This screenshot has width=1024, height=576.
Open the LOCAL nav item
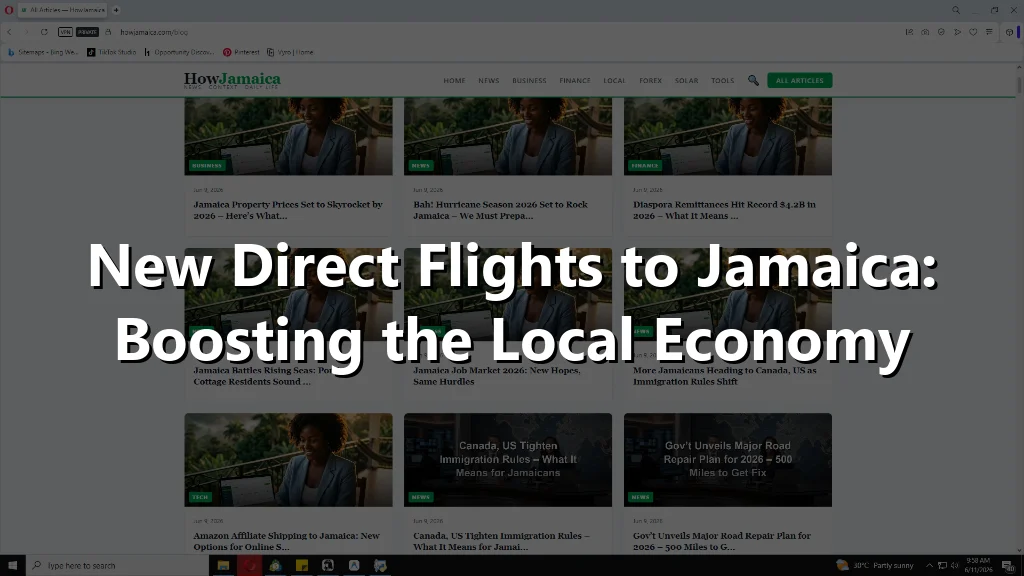tap(614, 80)
